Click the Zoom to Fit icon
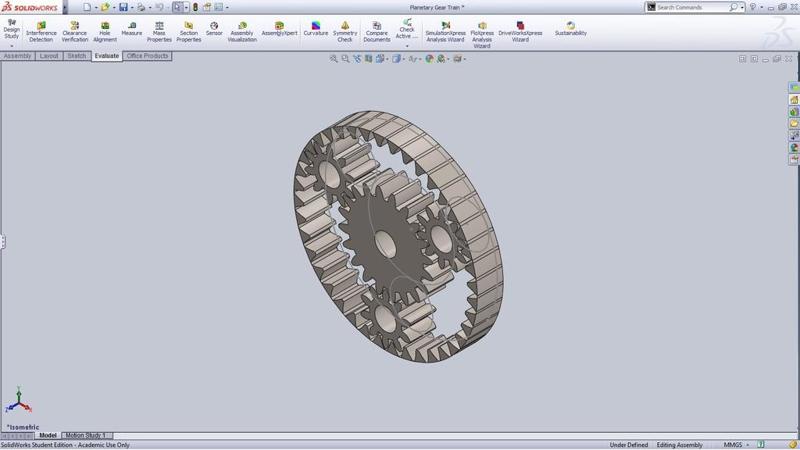 [x=334, y=59]
